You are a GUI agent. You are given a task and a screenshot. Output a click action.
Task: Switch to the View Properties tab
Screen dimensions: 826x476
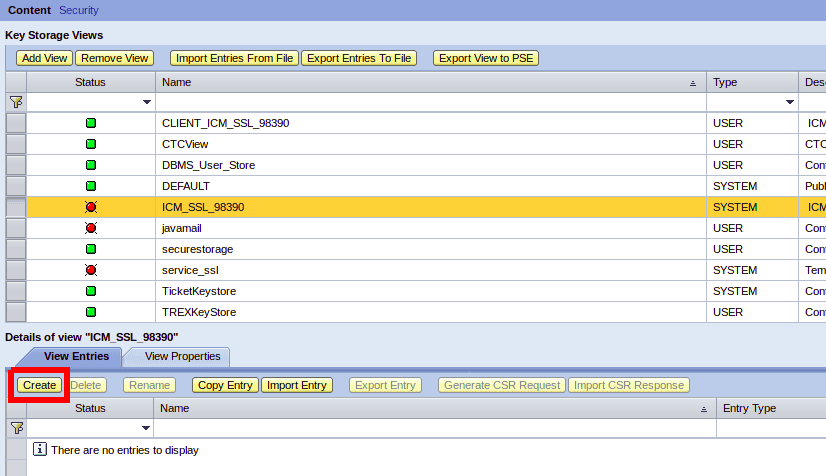pyautogui.click(x=182, y=356)
